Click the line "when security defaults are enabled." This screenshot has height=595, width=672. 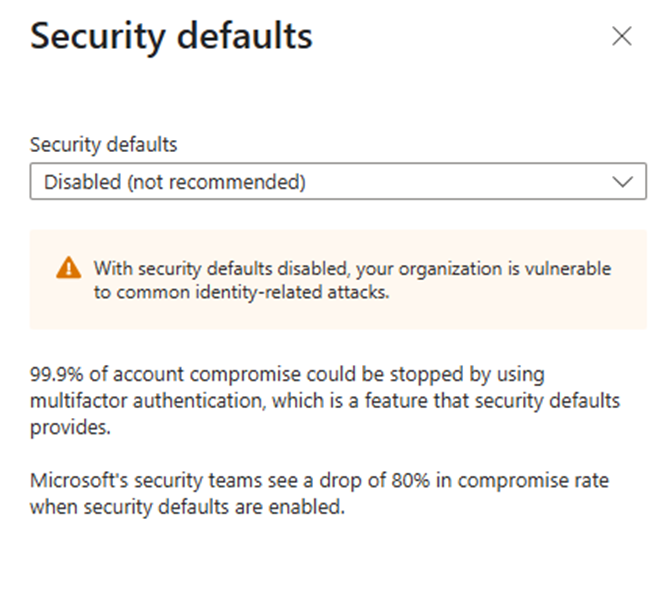coord(187,507)
